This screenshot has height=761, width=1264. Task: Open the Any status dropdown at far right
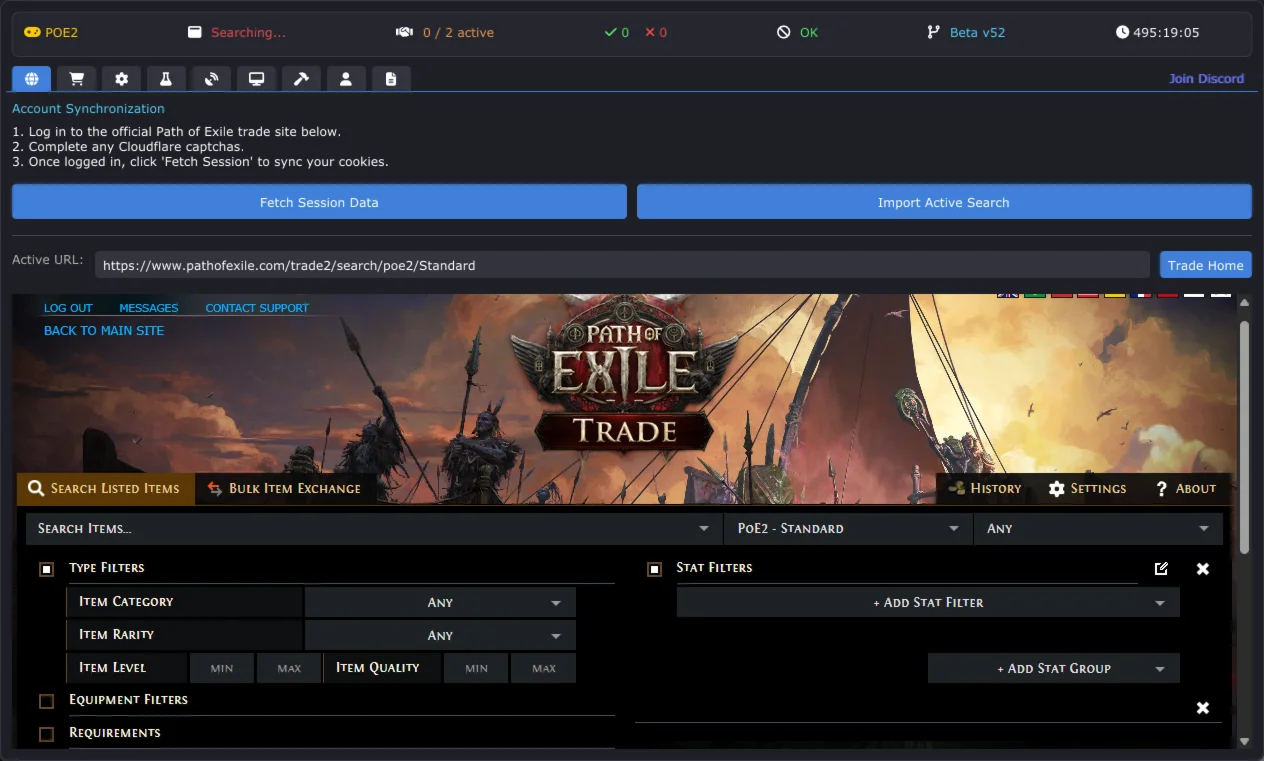click(1099, 529)
